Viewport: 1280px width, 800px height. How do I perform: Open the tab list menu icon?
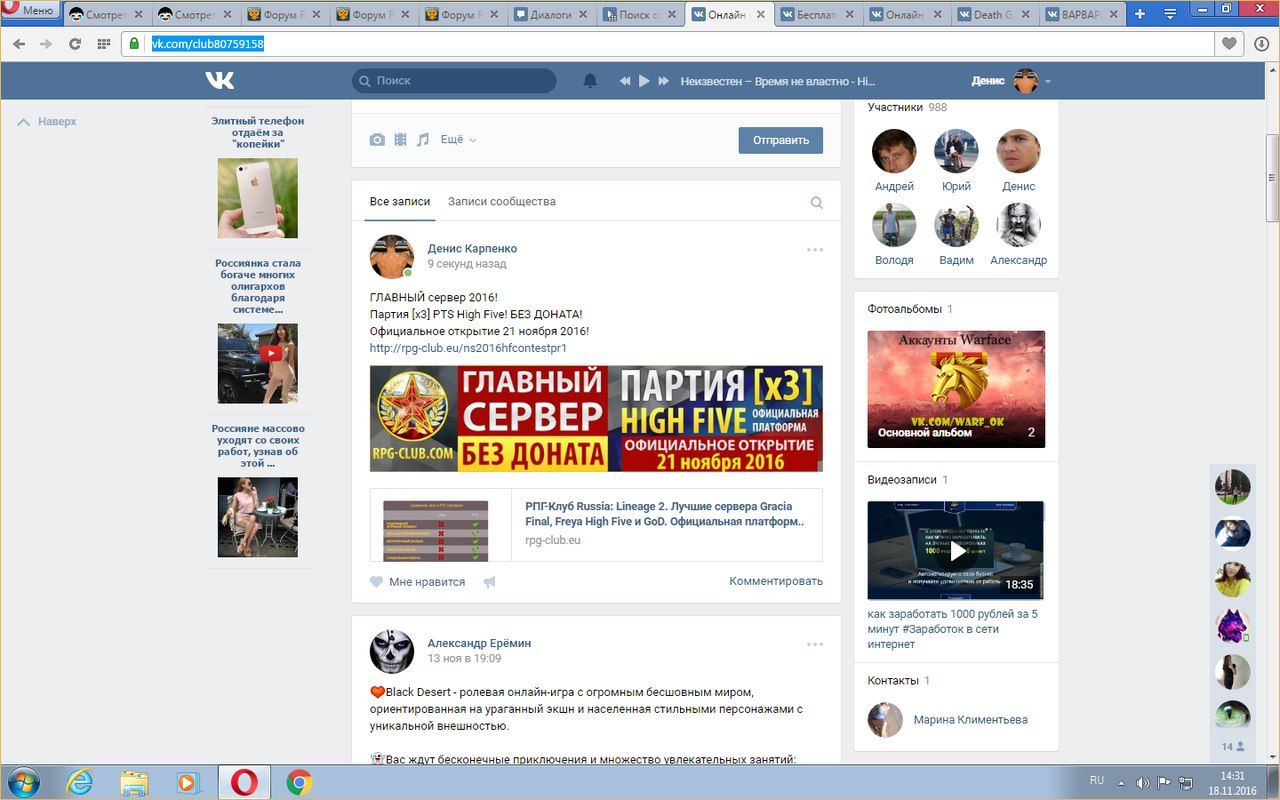click(x=1170, y=14)
